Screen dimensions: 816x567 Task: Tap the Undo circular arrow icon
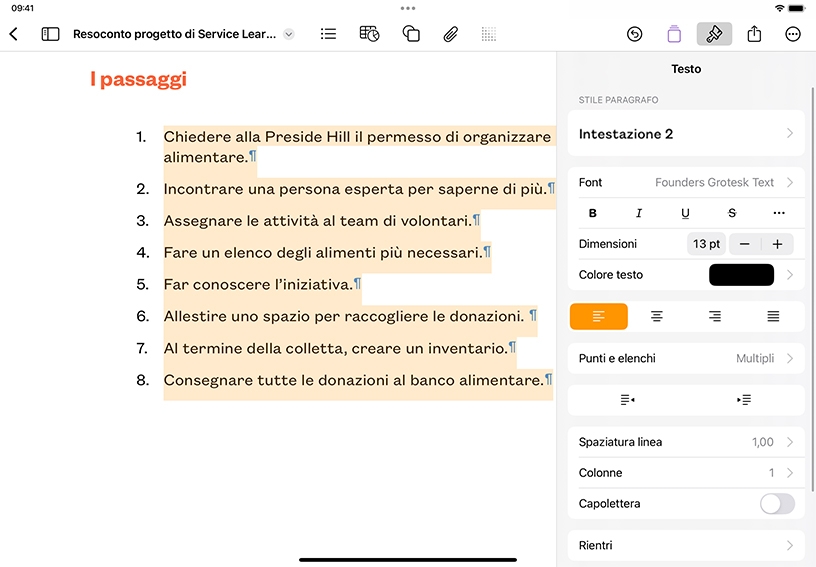coord(634,34)
